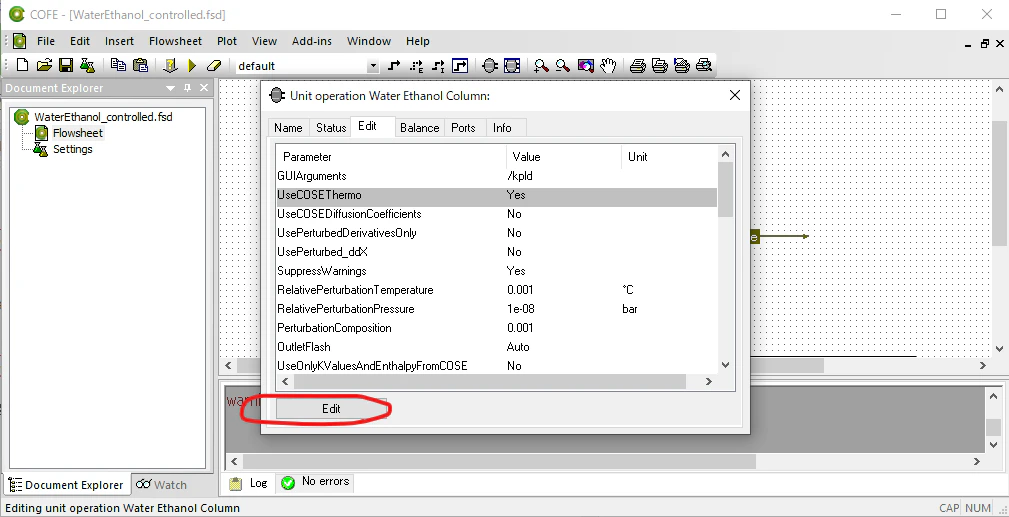Viewport: 1009px width, 517px height.
Task: Click COFE document icon beside File menu
Action: [x=19, y=41]
